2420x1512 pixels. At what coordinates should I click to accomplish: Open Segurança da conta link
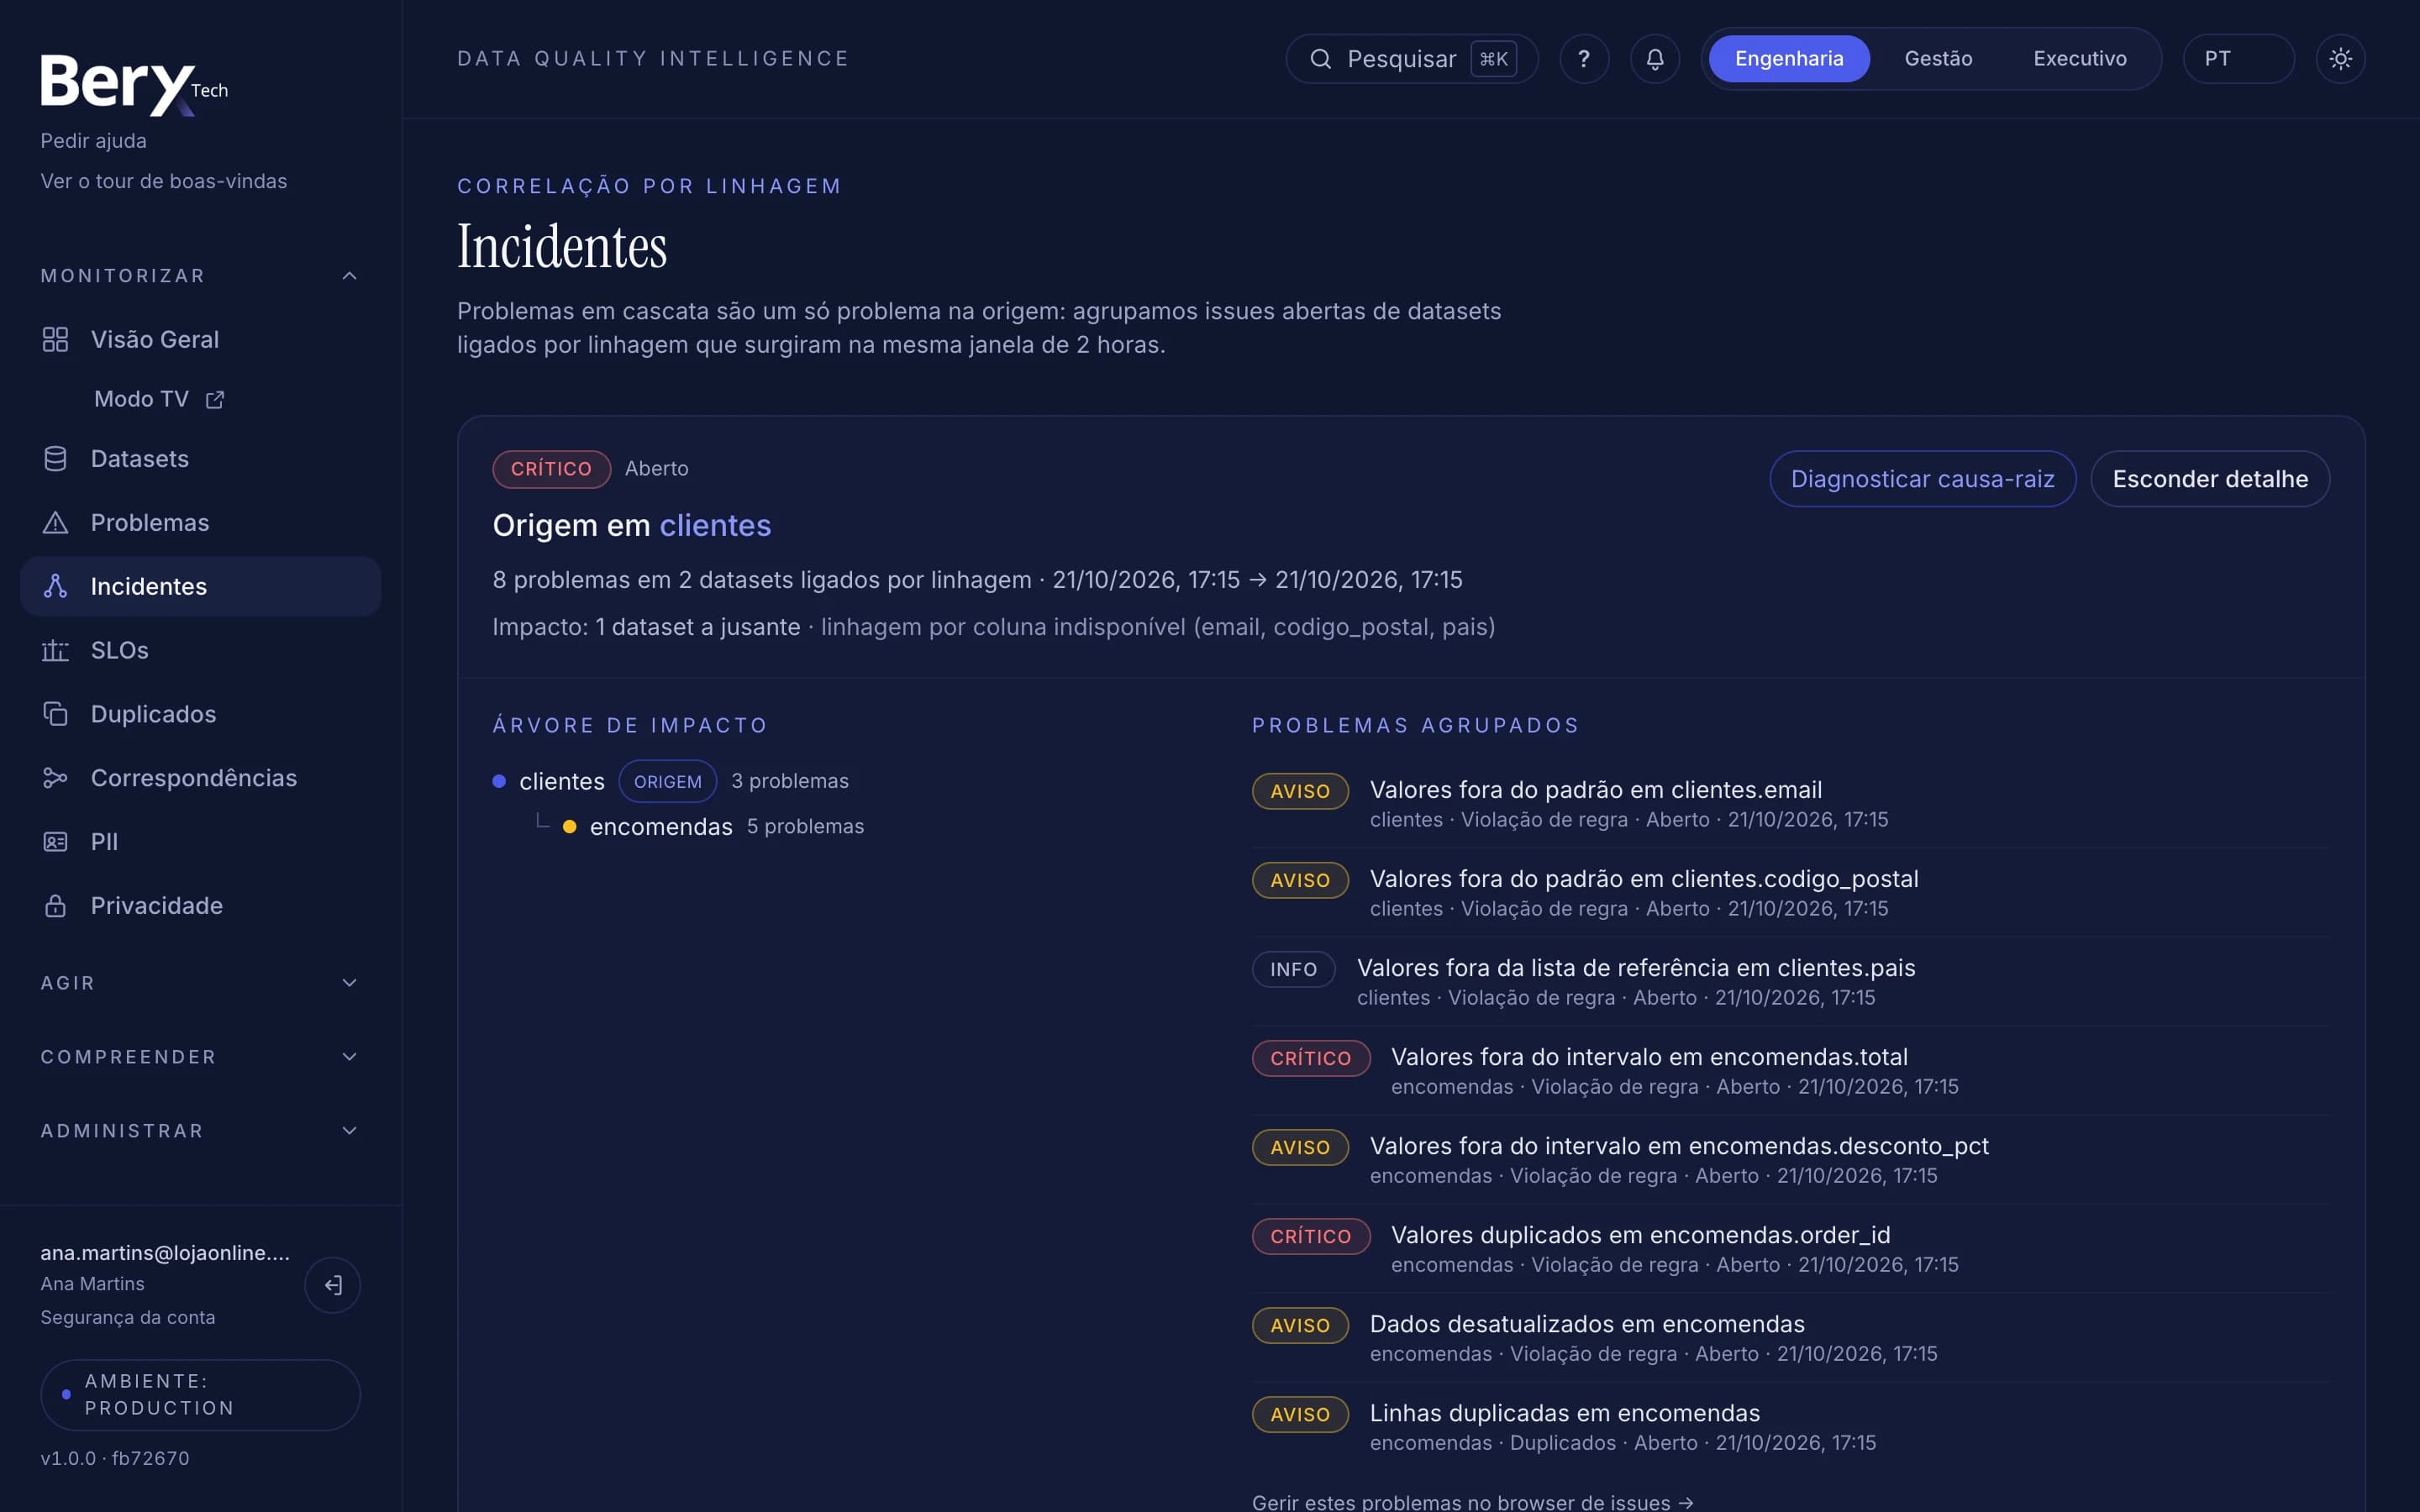point(127,1318)
